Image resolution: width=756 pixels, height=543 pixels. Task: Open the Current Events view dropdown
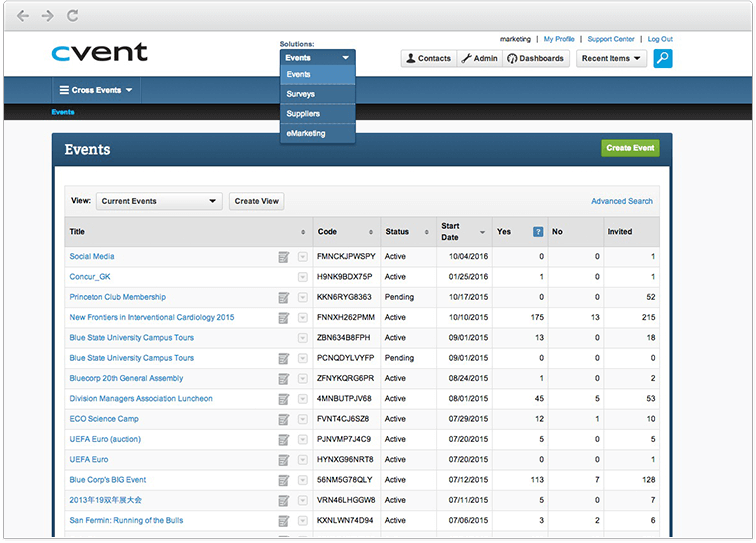pos(159,201)
